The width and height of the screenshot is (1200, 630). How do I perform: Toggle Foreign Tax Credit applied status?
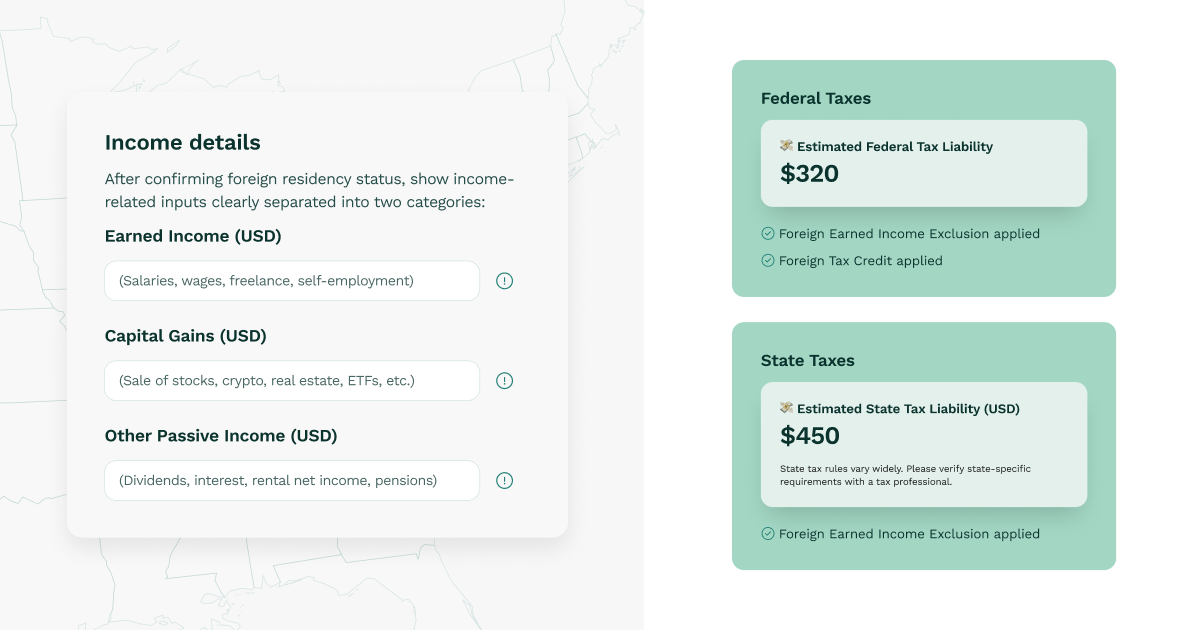pyautogui.click(x=861, y=261)
